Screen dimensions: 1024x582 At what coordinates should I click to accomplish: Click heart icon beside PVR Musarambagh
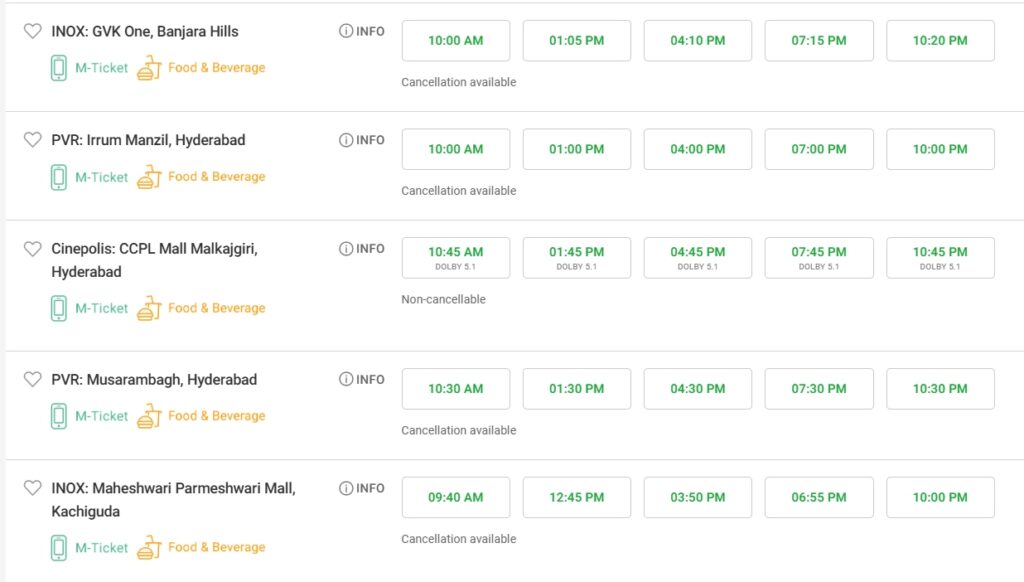(x=33, y=380)
